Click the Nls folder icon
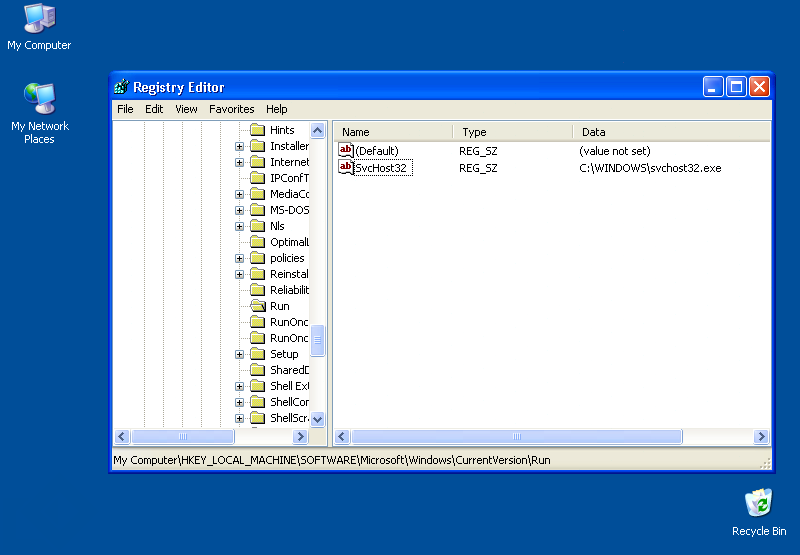This screenshot has height=555, width=800. coord(258,225)
